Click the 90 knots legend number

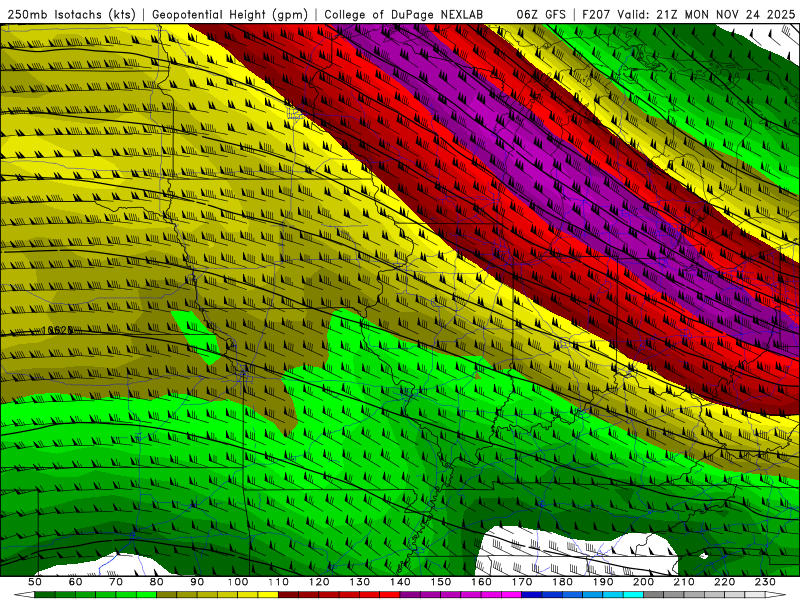click(197, 582)
